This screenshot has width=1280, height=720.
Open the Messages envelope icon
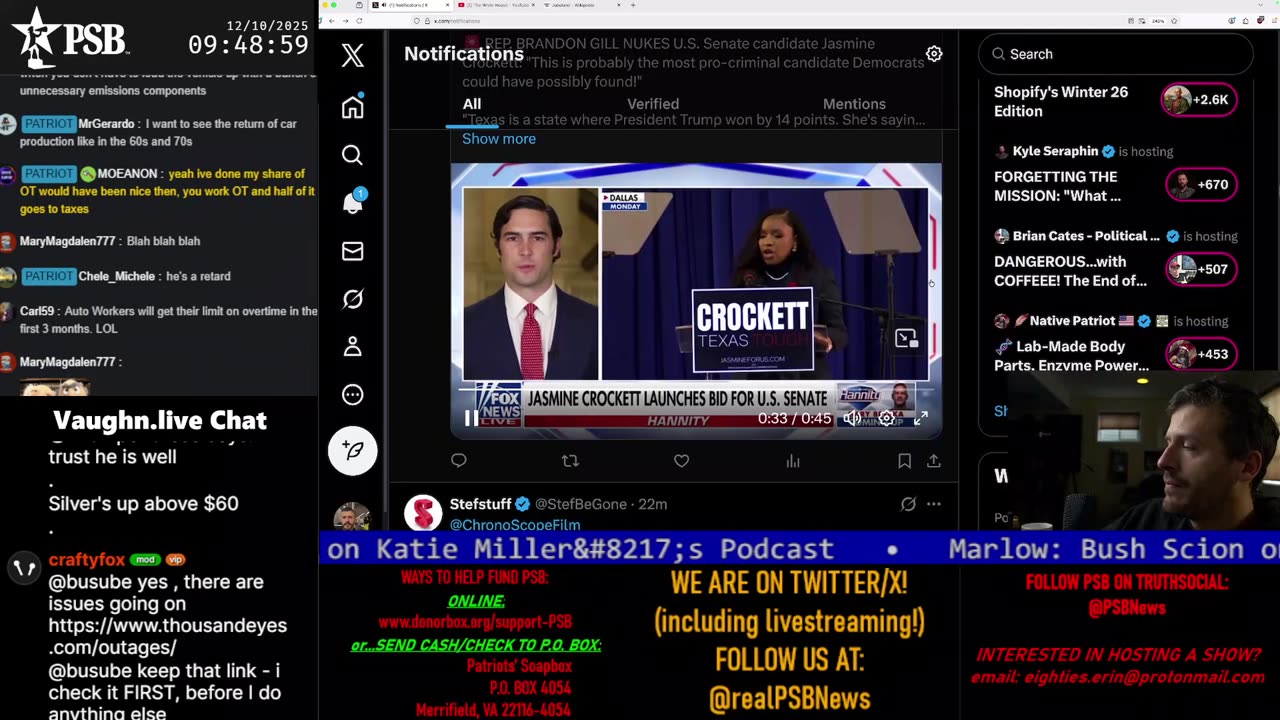tap(352, 251)
